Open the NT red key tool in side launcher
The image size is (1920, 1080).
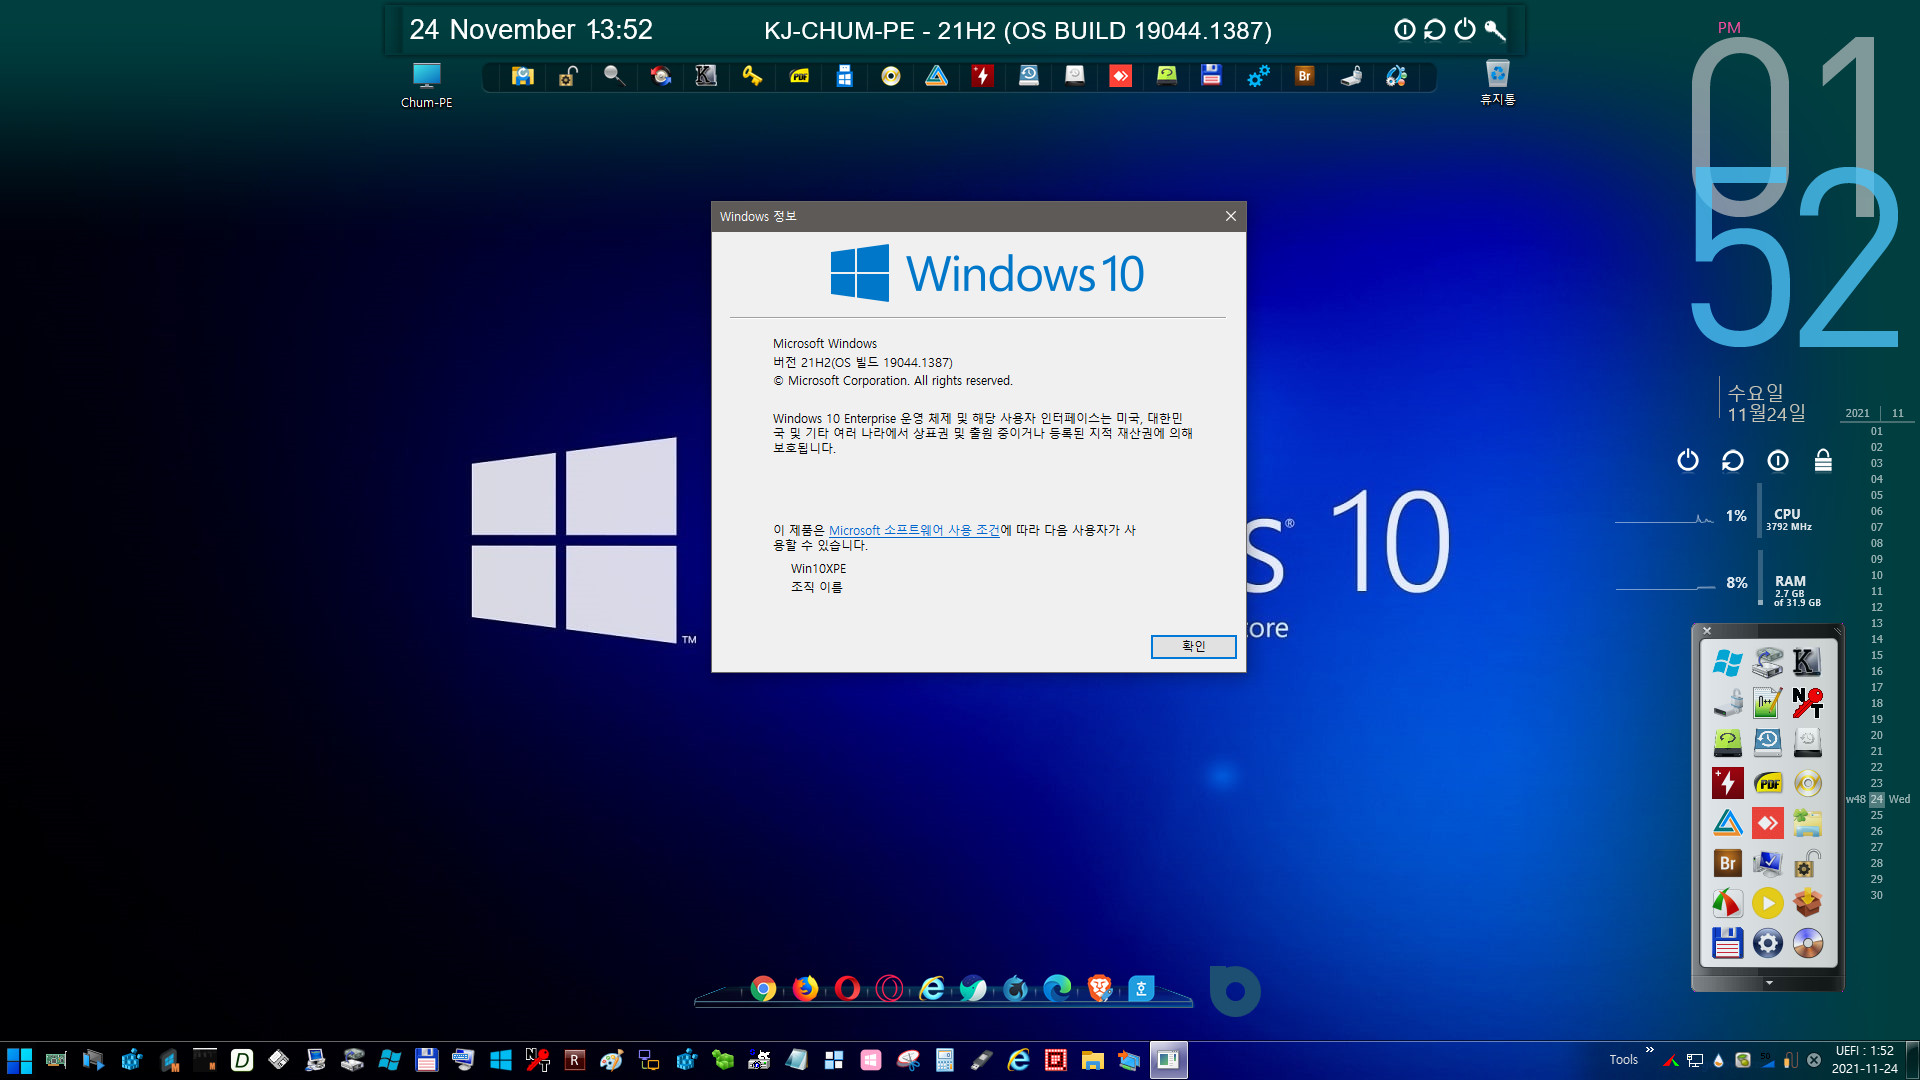1807,703
